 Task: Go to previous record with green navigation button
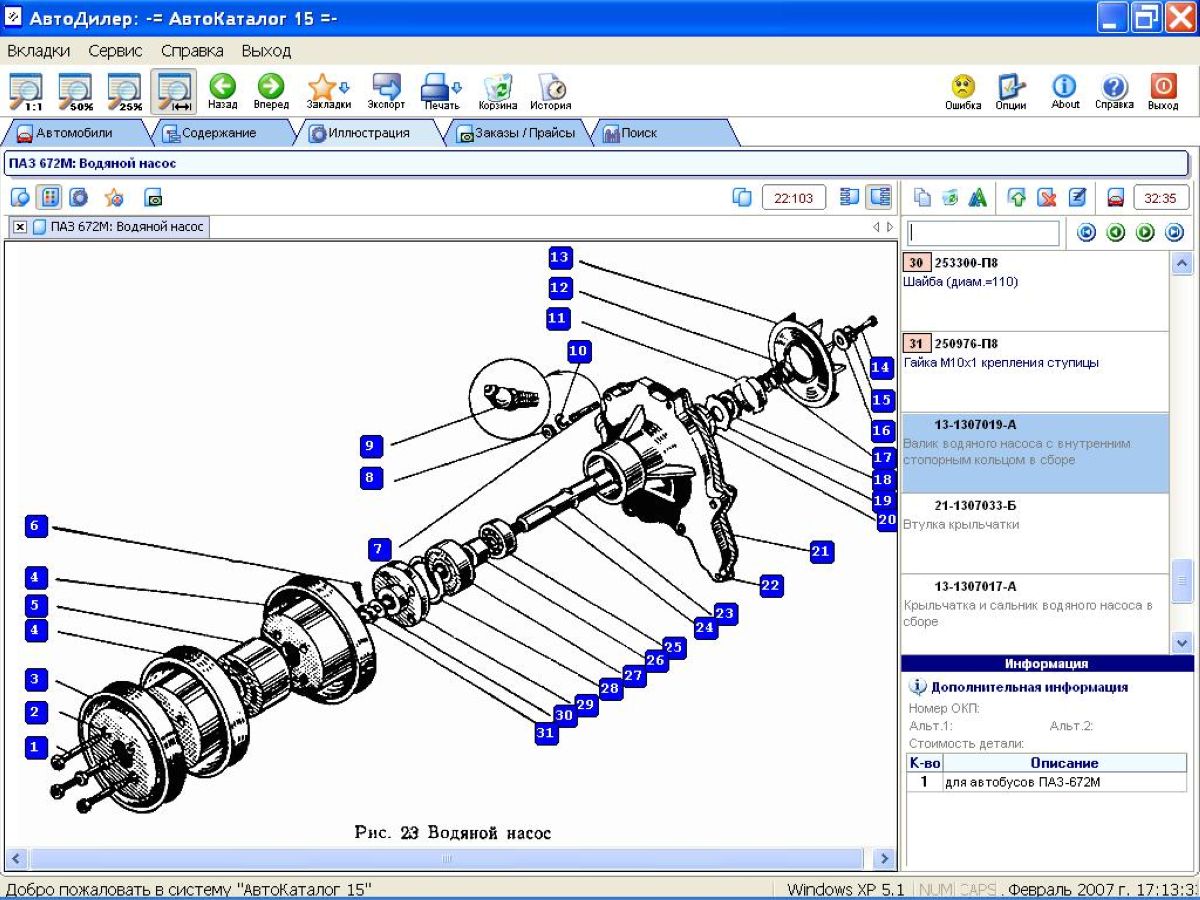tap(1116, 233)
